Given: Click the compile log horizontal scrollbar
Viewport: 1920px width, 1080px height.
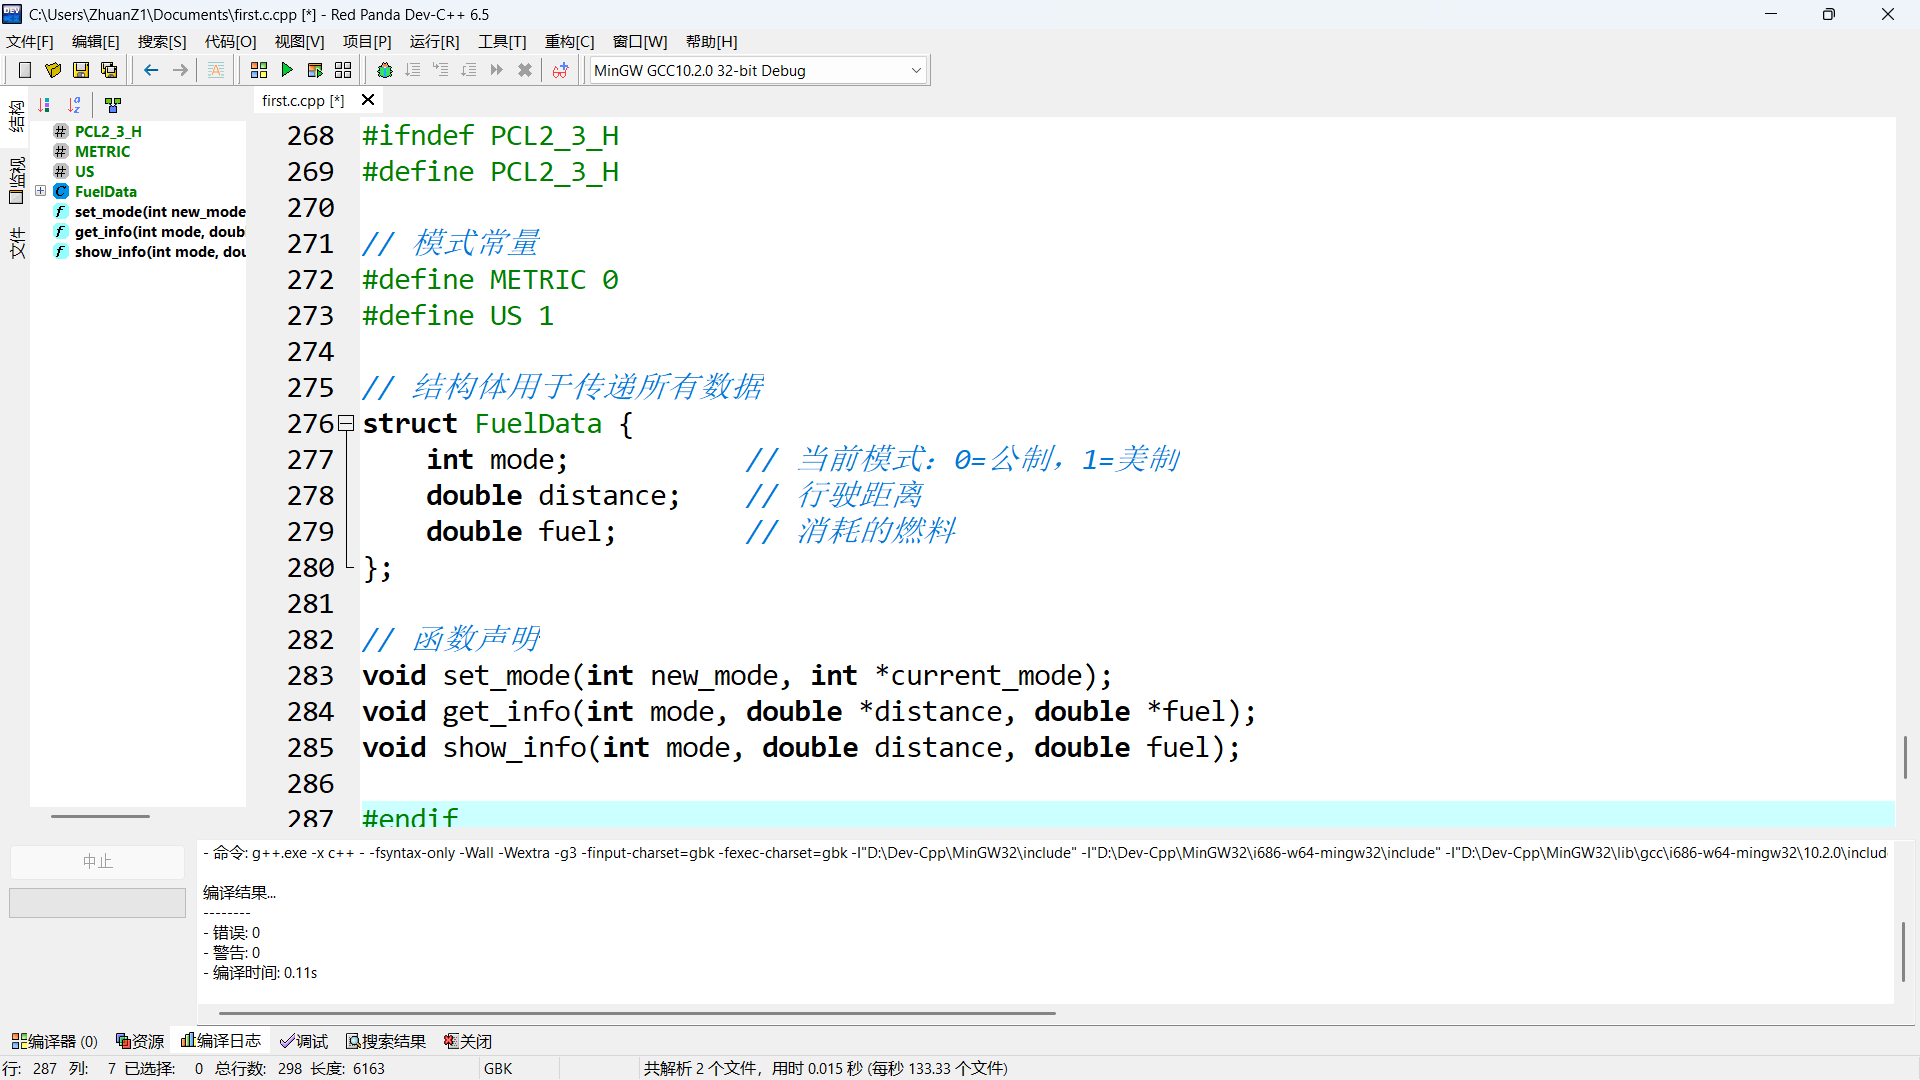Looking at the screenshot, I should pyautogui.click(x=637, y=1013).
